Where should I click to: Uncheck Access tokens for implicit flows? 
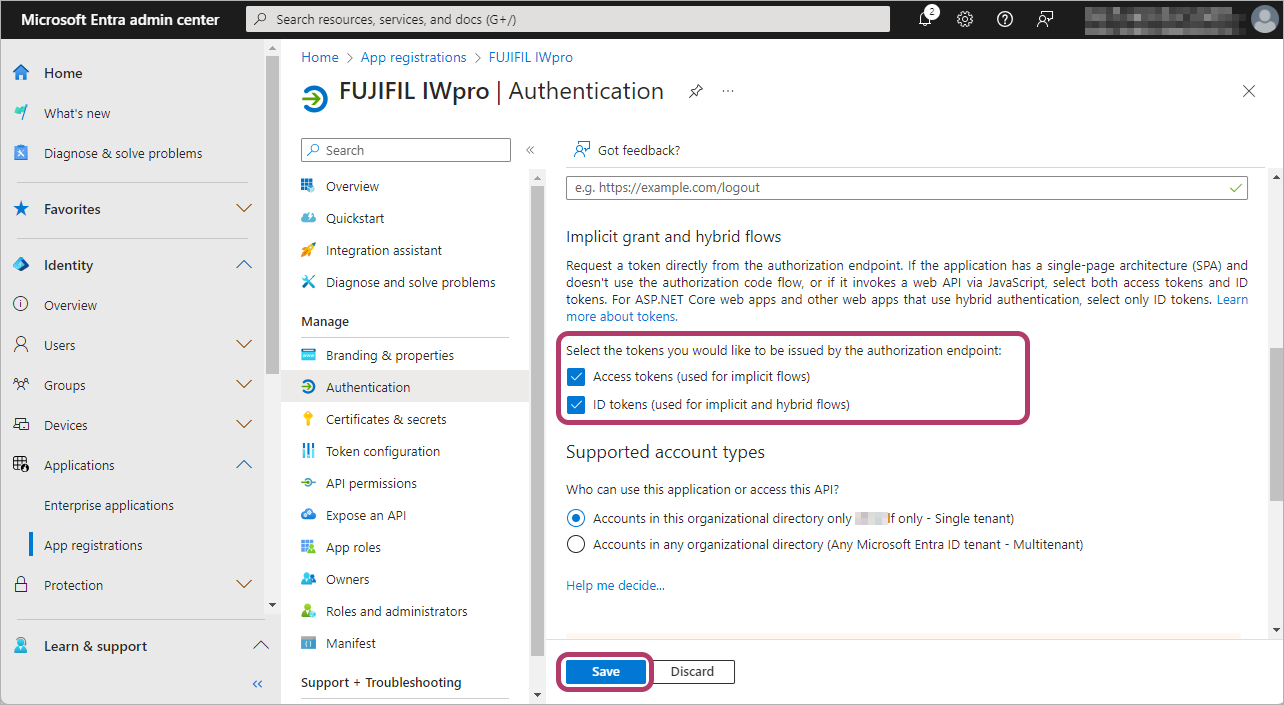pyautogui.click(x=575, y=377)
